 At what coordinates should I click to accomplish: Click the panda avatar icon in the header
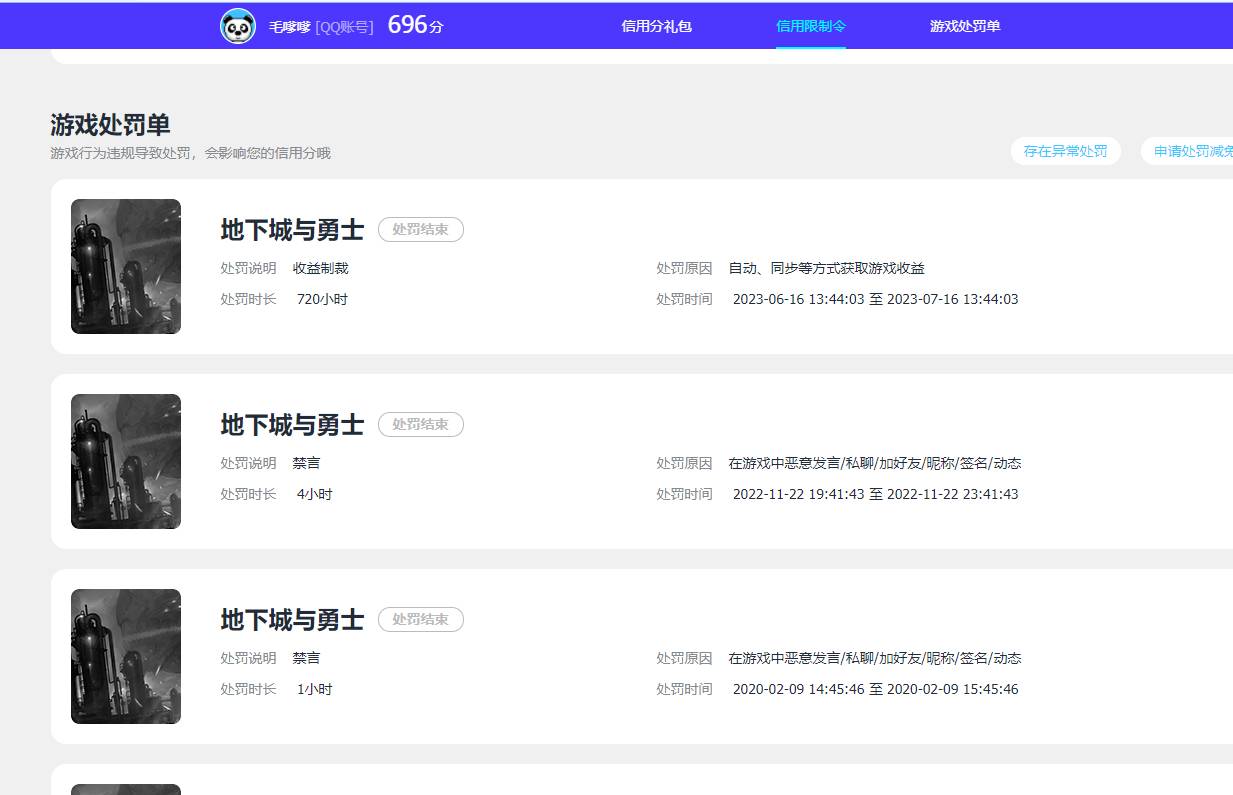pyautogui.click(x=237, y=24)
